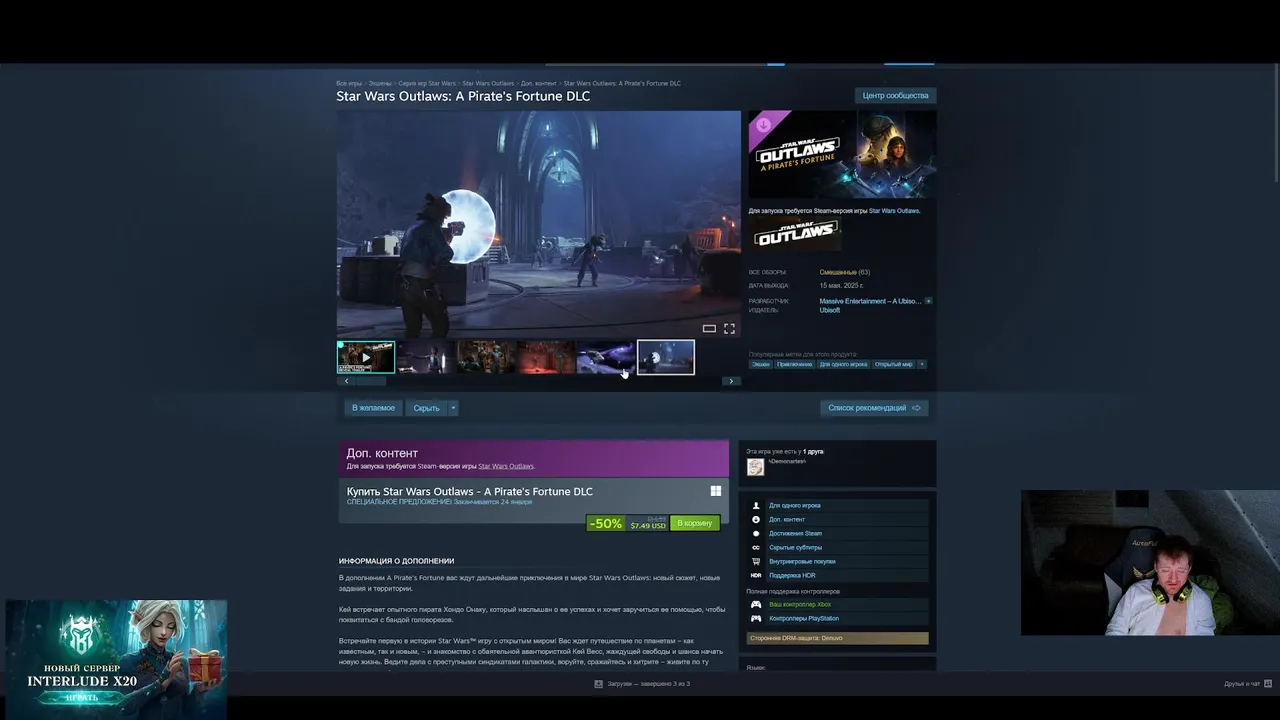1280x720 pixels.
Task: Select the spaceship screenshot thumbnail
Action: [606, 357]
